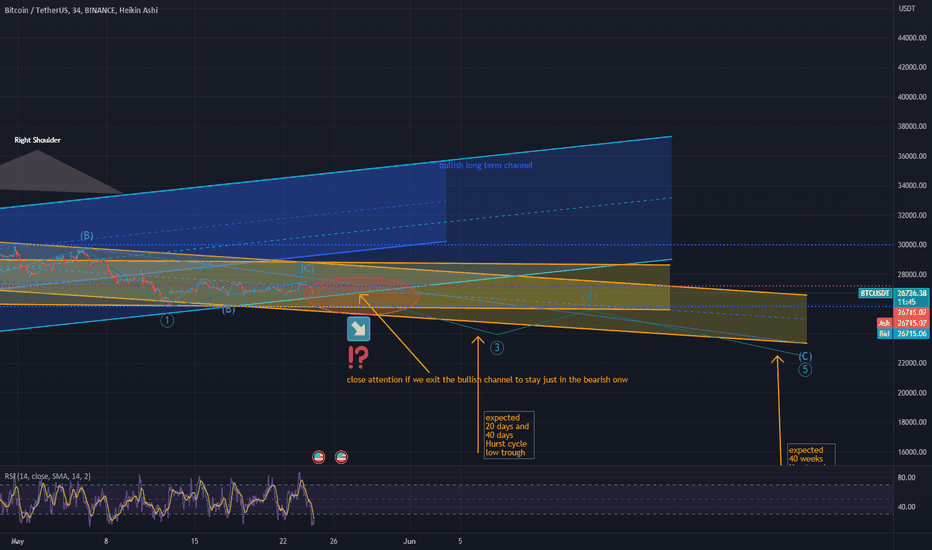Click the BTCUSDT symbol price tag
The height and width of the screenshot is (550, 932).
click(x=876, y=293)
